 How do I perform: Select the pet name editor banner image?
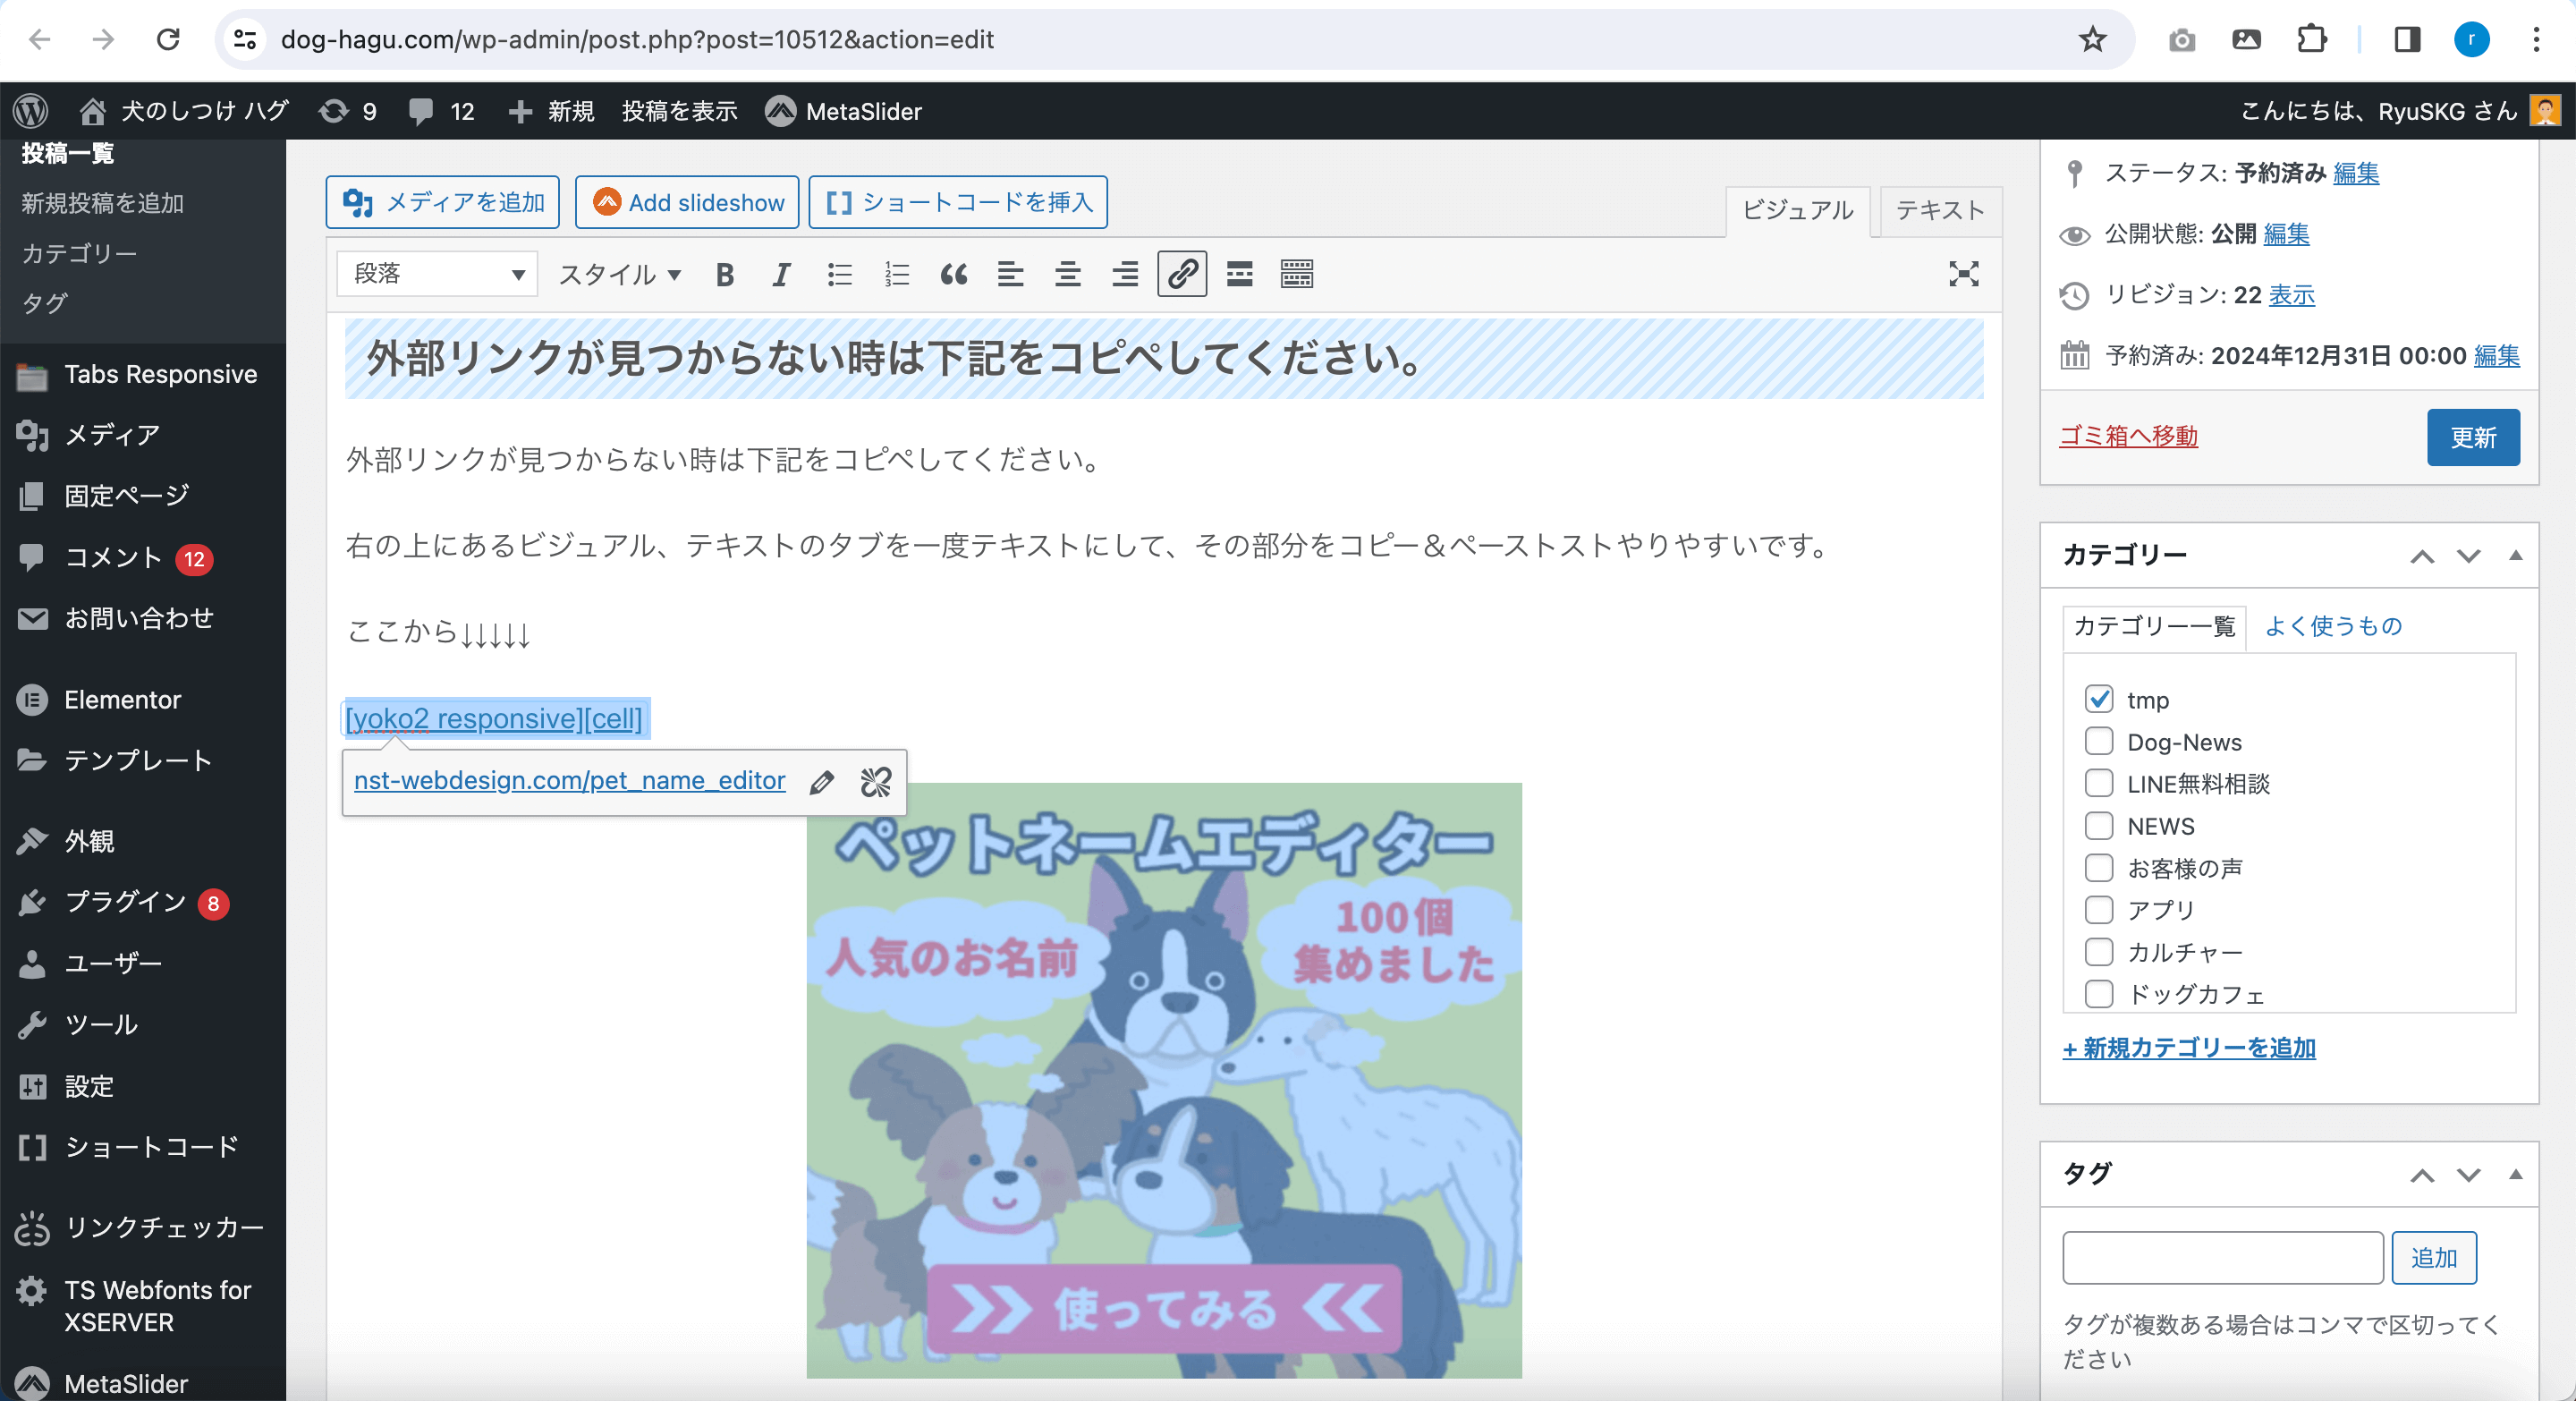[1164, 1080]
